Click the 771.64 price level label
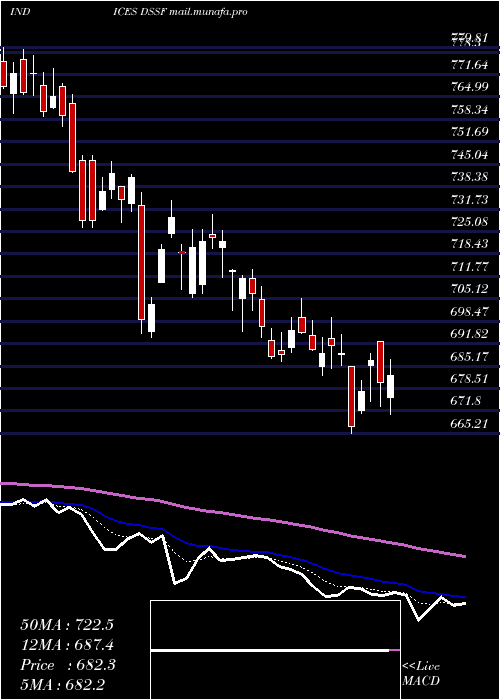This screenshot has width=500, height=700. tap(469, 65)
